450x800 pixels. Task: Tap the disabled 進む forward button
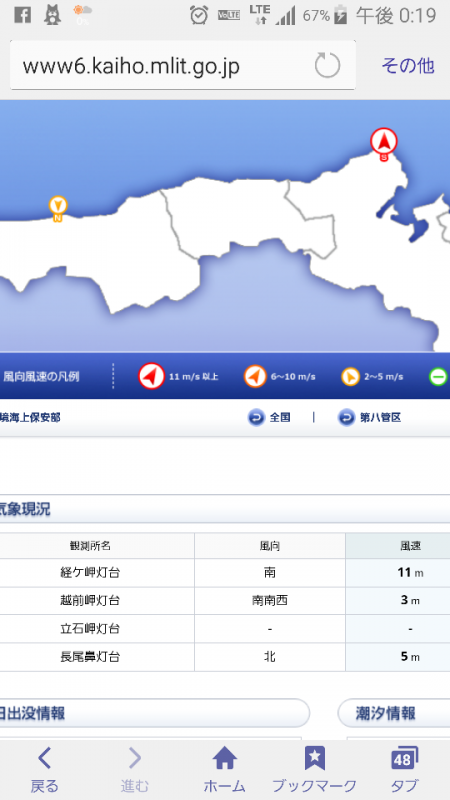[x=135, y=769]
